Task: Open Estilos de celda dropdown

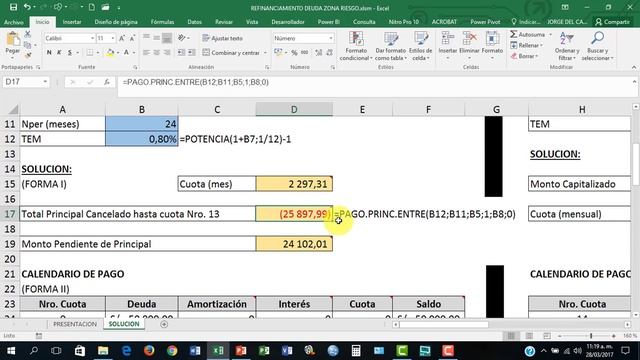Action: click(x=420, y=46)
